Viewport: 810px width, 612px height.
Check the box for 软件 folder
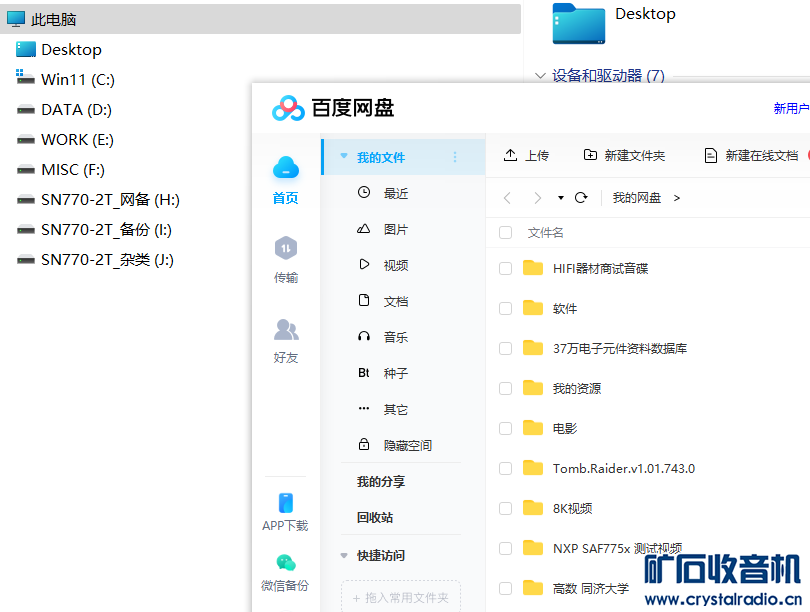pyautogui.click(x=505, y=308)
